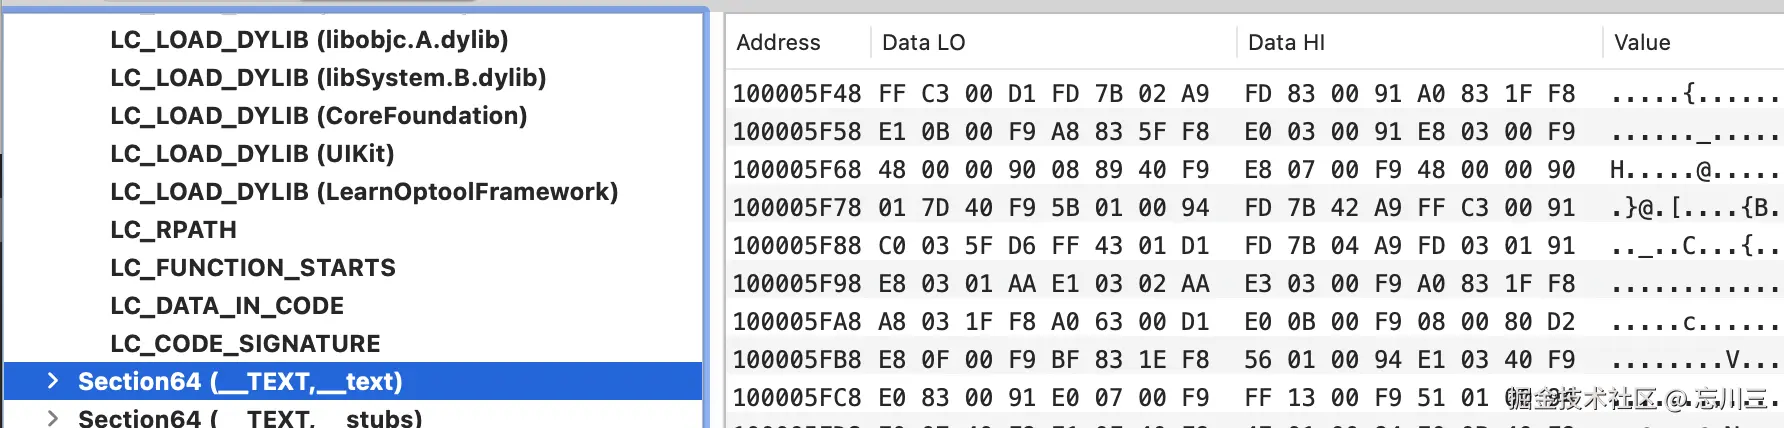This screenshot has width=1784, height=428.
Task: Select the LC_CODE_SIGNATURE load command
Action: [x=245, y=344]
